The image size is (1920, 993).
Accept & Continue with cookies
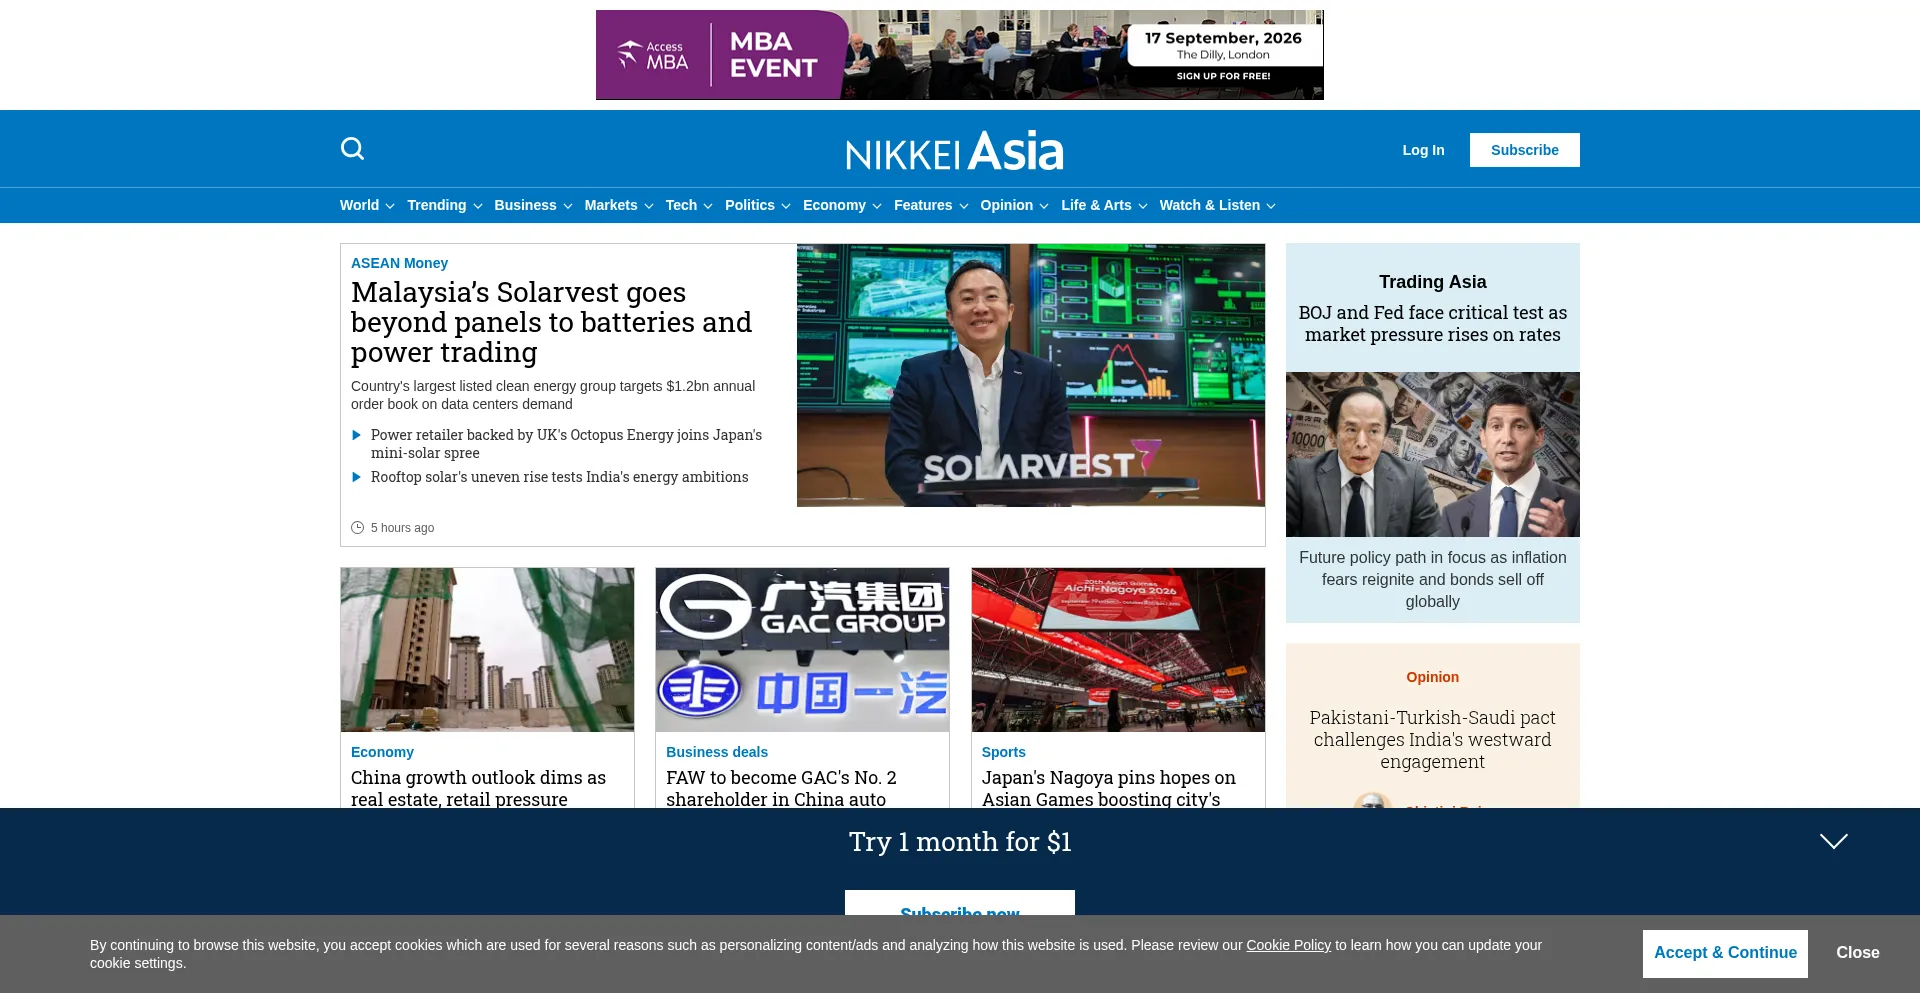[x=1725, y=953]
